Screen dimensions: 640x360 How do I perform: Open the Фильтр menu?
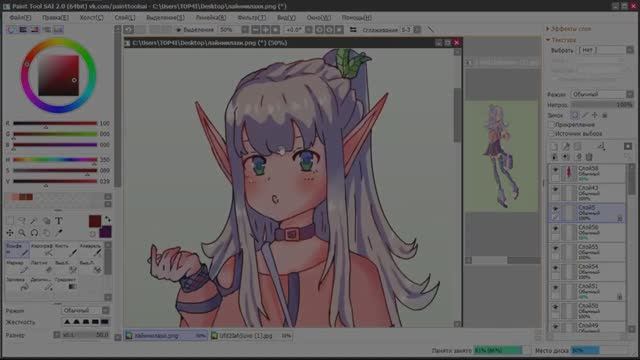pos(251,18)
